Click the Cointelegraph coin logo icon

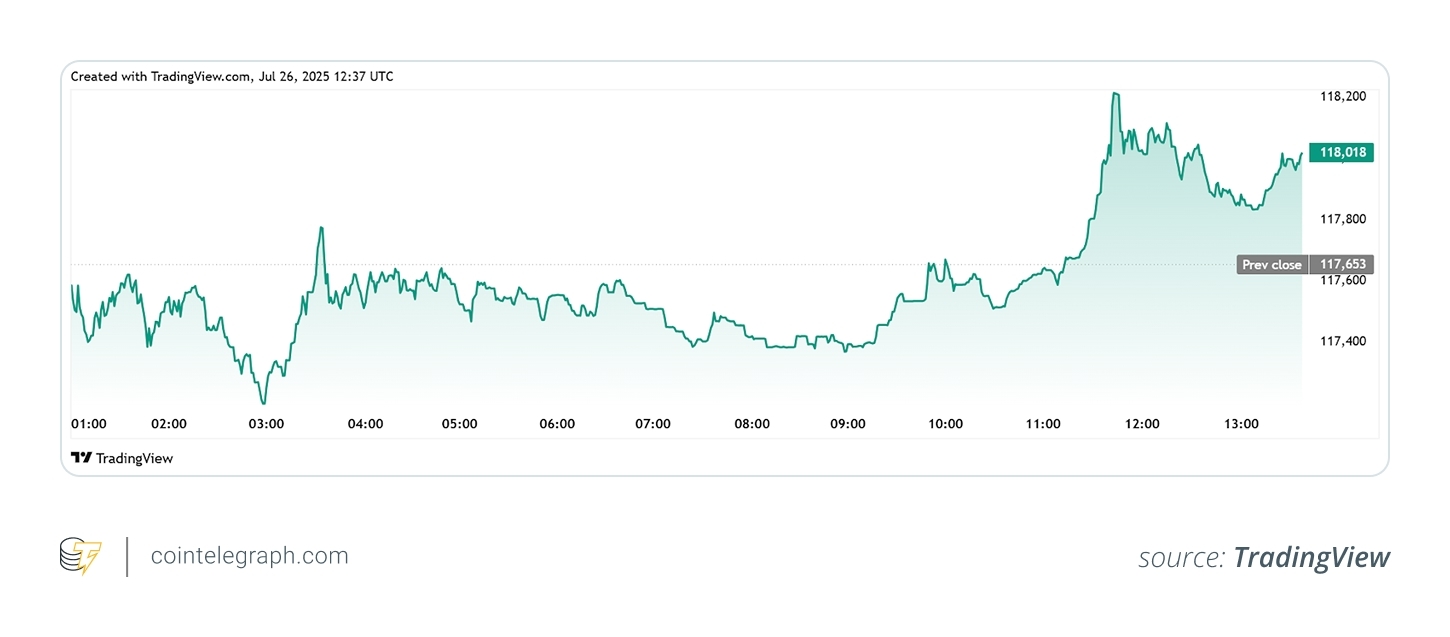click(x=81, y=556)
